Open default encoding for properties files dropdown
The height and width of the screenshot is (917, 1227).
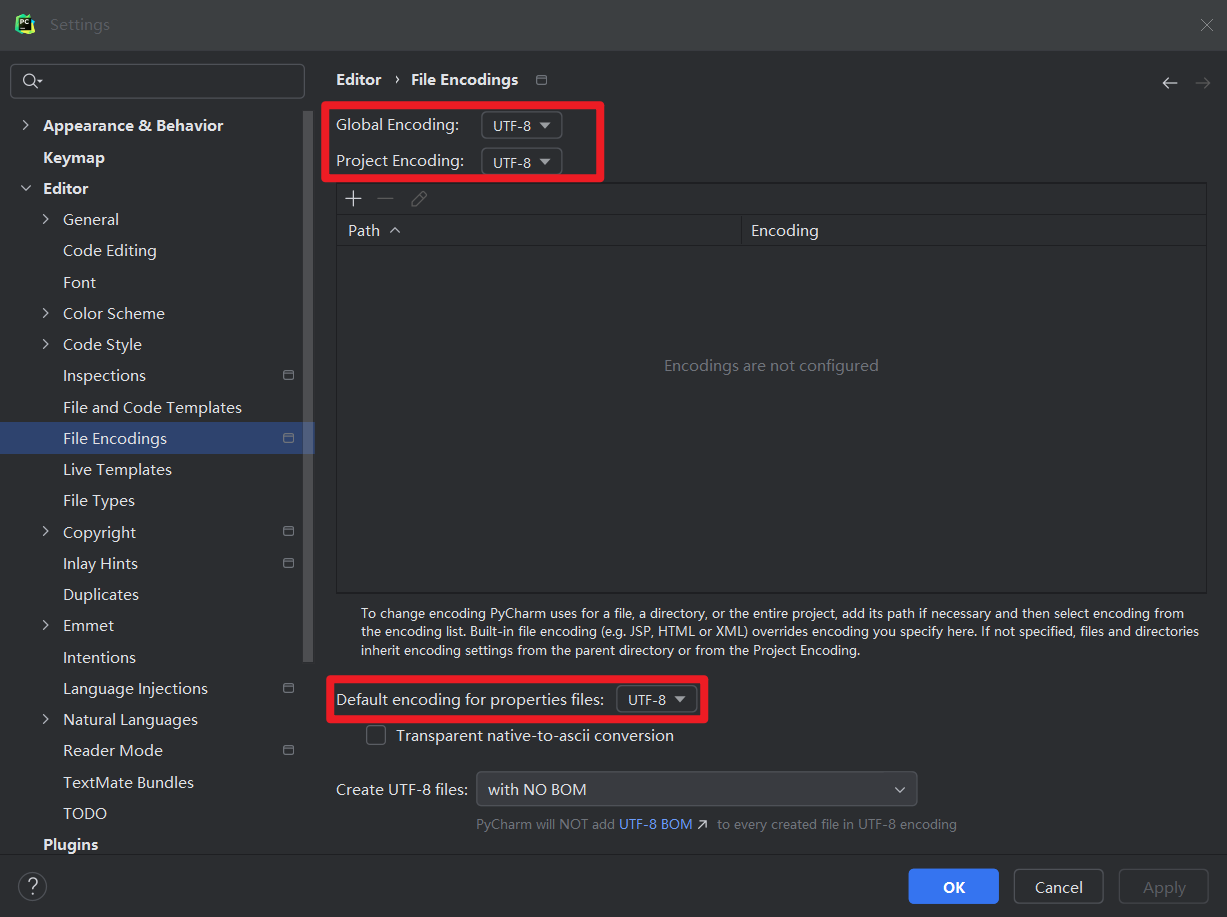[656, 700]
